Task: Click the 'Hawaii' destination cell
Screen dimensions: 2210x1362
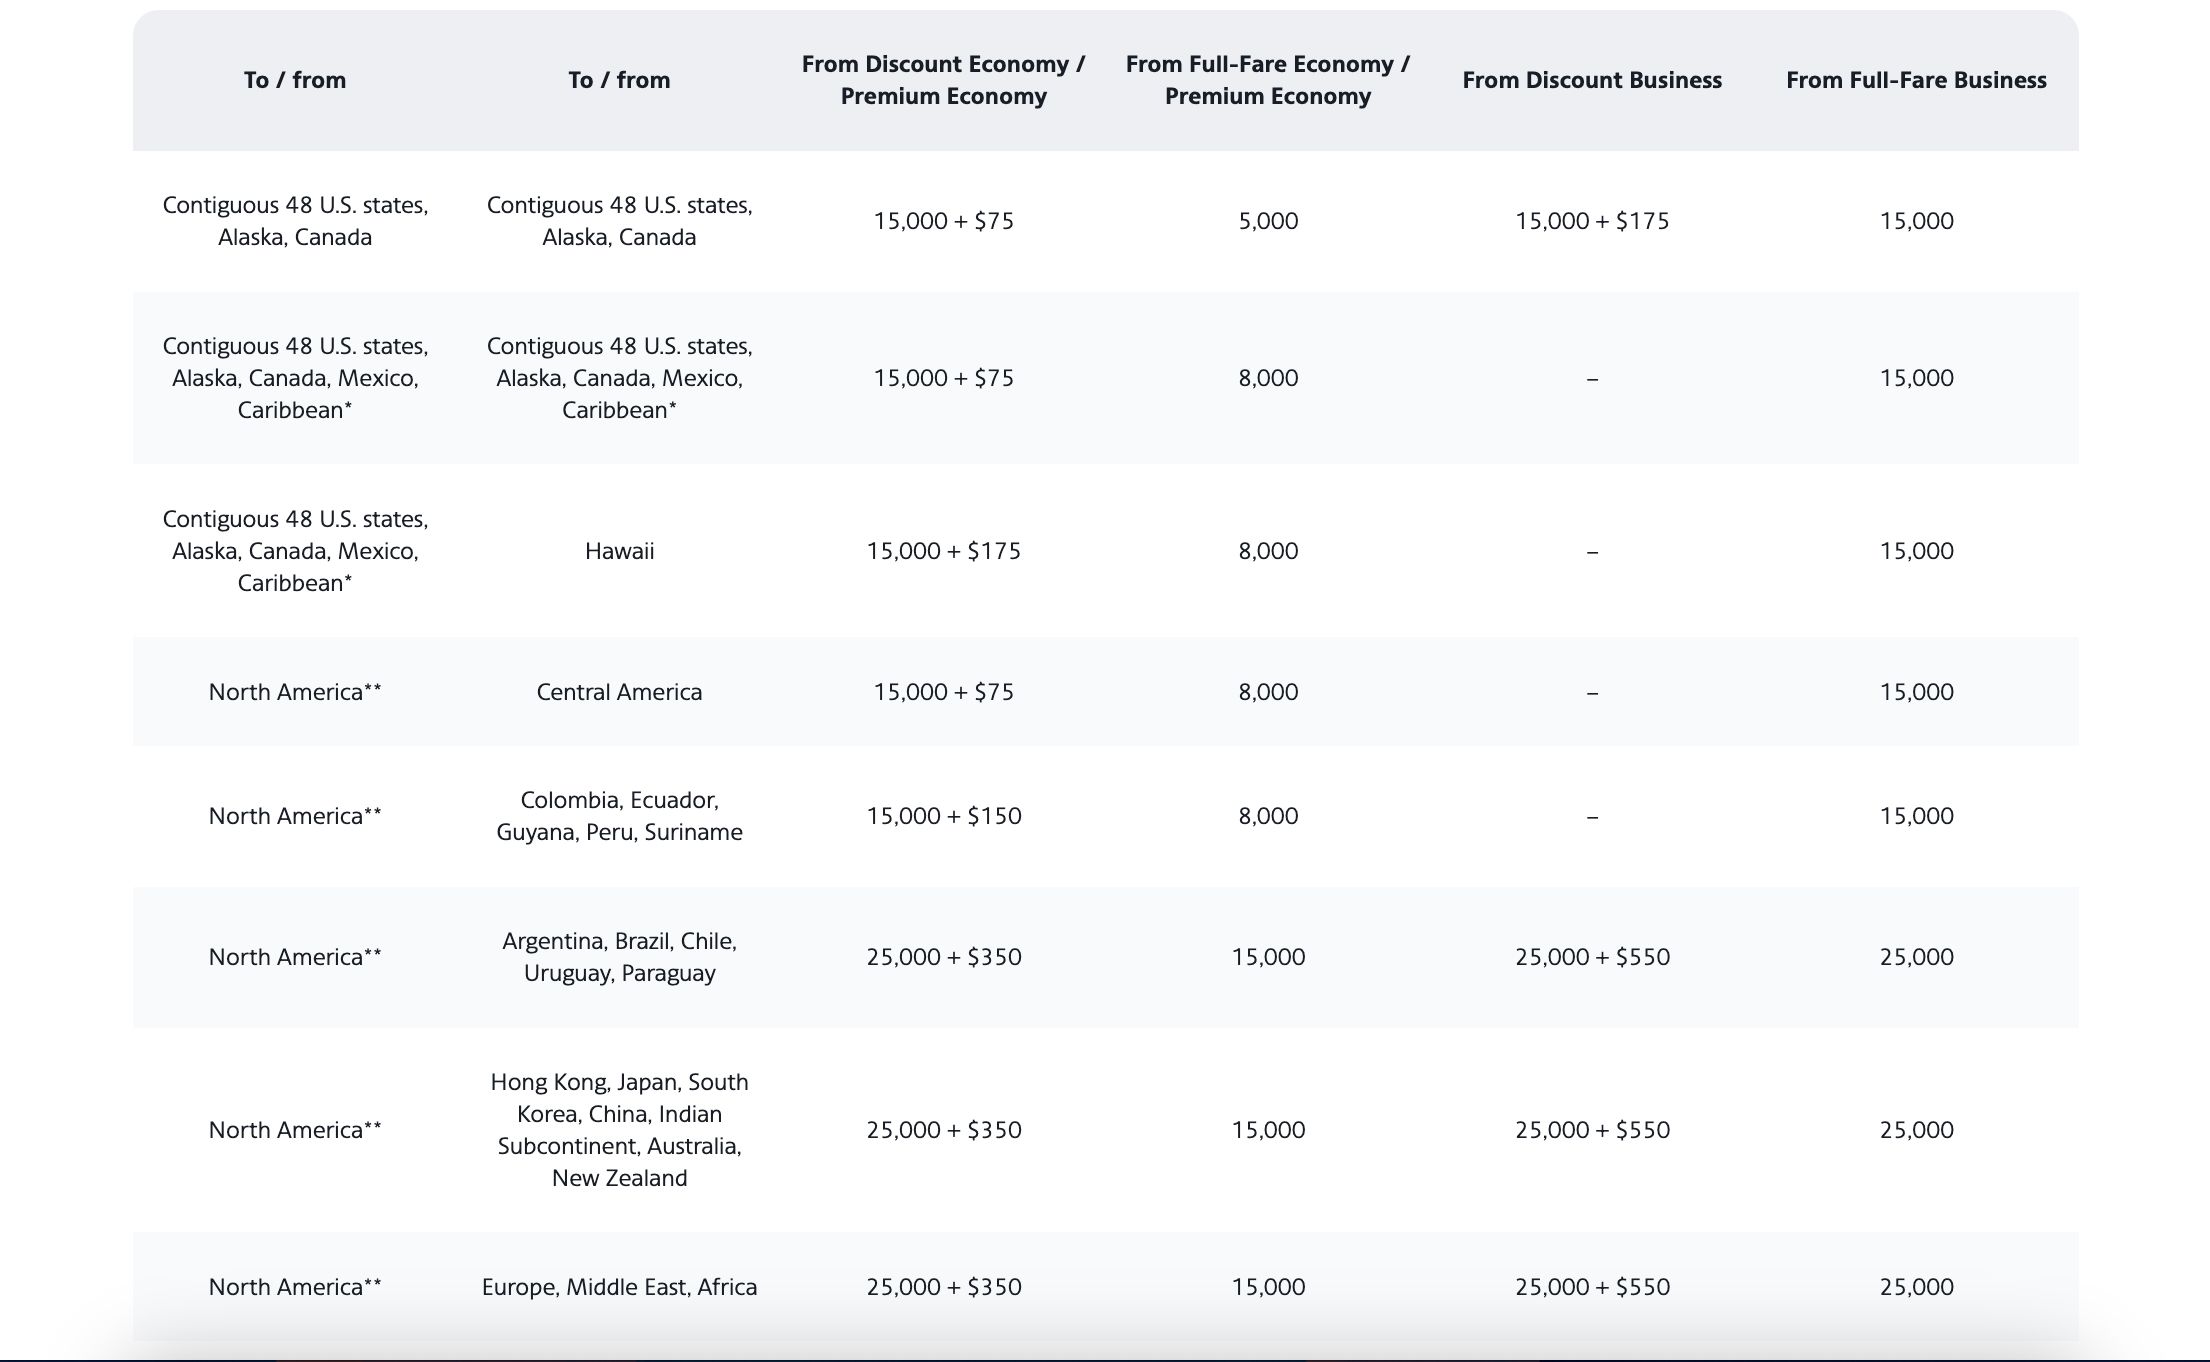Action: (619, 551)
